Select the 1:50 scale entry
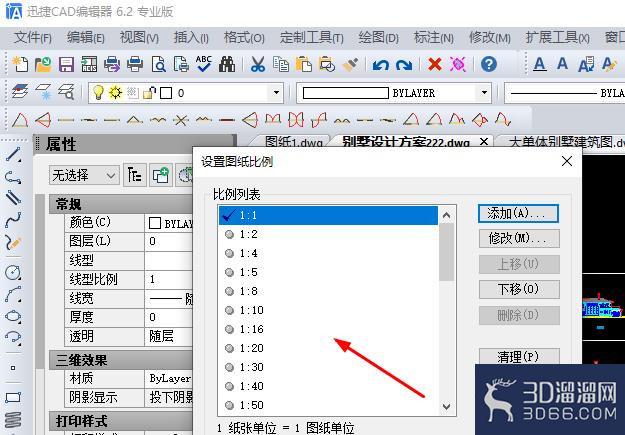This screenshot has width=625, height=435. pos(328,405)
